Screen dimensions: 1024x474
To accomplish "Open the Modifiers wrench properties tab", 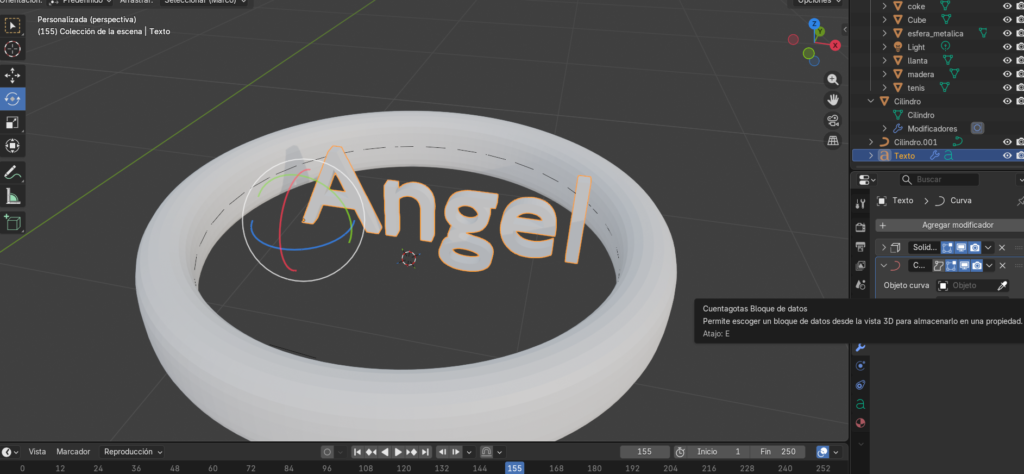I will coord(860,347).
